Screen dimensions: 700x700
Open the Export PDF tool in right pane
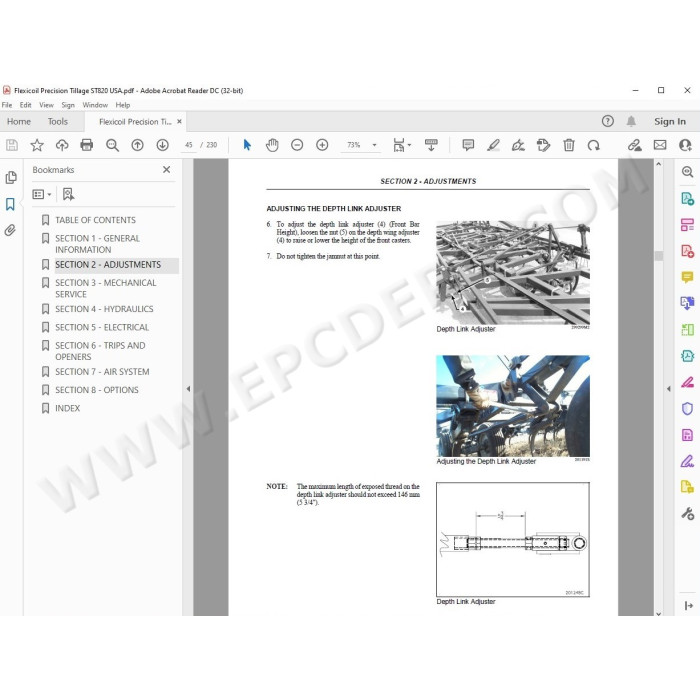point(687,198)
